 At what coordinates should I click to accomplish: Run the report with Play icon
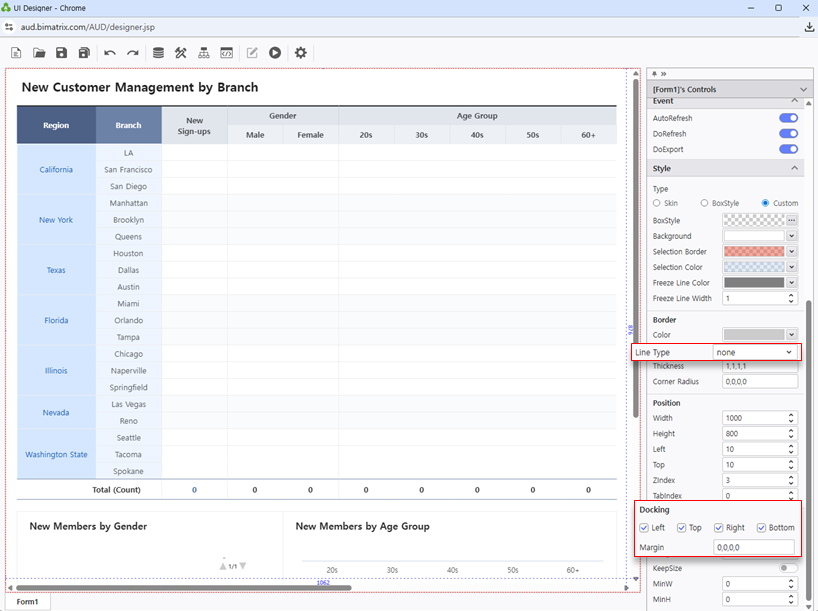pos(274,53)
